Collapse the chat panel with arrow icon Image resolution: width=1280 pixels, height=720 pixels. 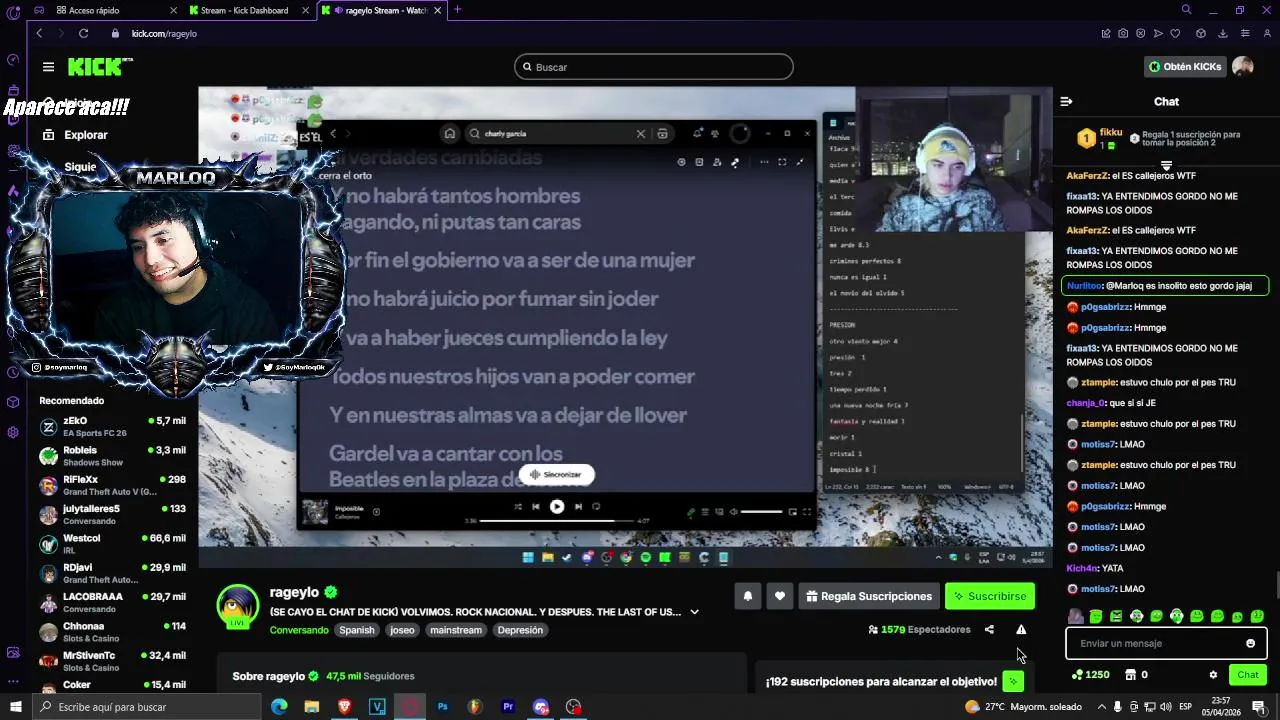(x=1066, y=101)
